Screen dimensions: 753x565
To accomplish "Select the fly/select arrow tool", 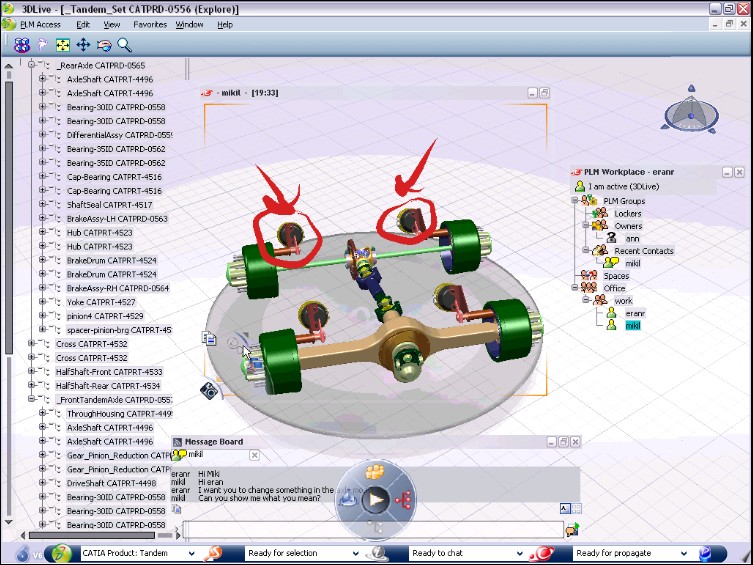I will coord(43,45).
